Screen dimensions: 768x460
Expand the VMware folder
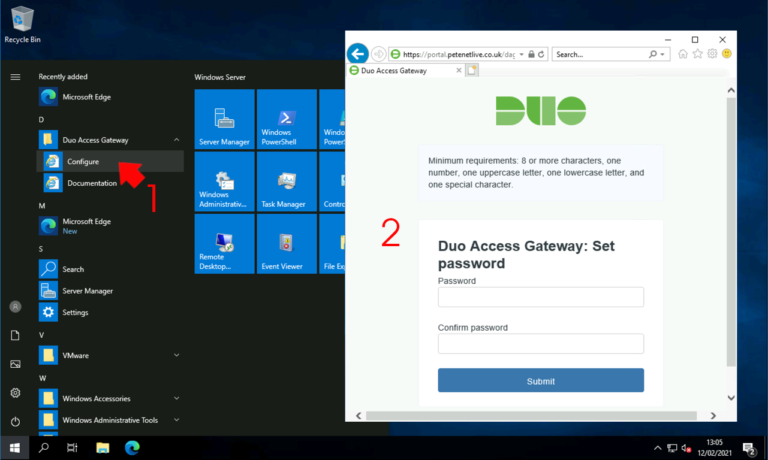click(176, 355)
